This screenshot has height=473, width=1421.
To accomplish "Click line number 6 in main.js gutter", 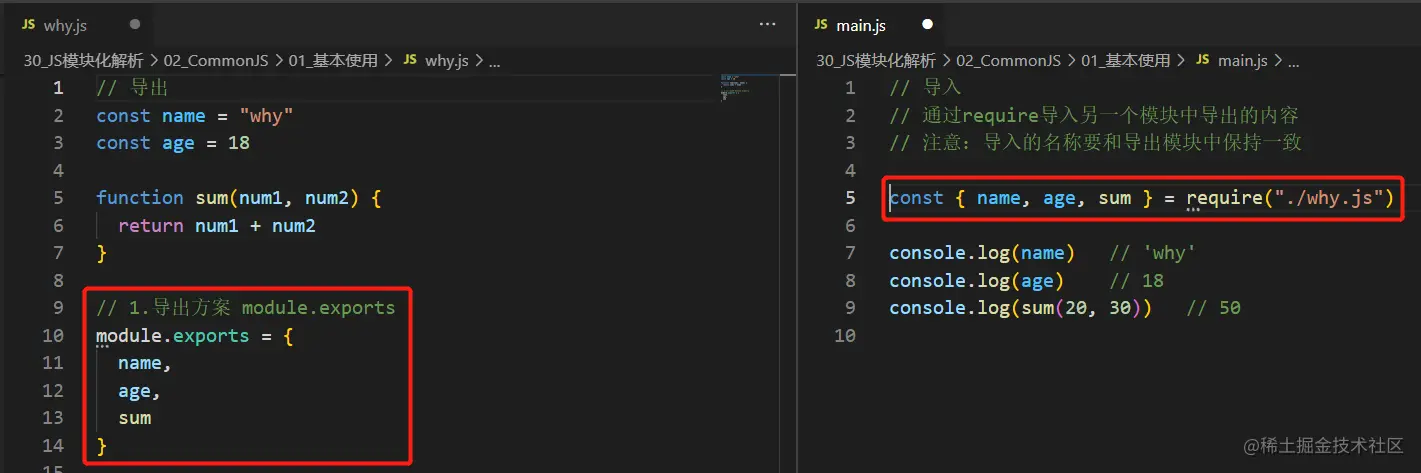I will (851, 226).
